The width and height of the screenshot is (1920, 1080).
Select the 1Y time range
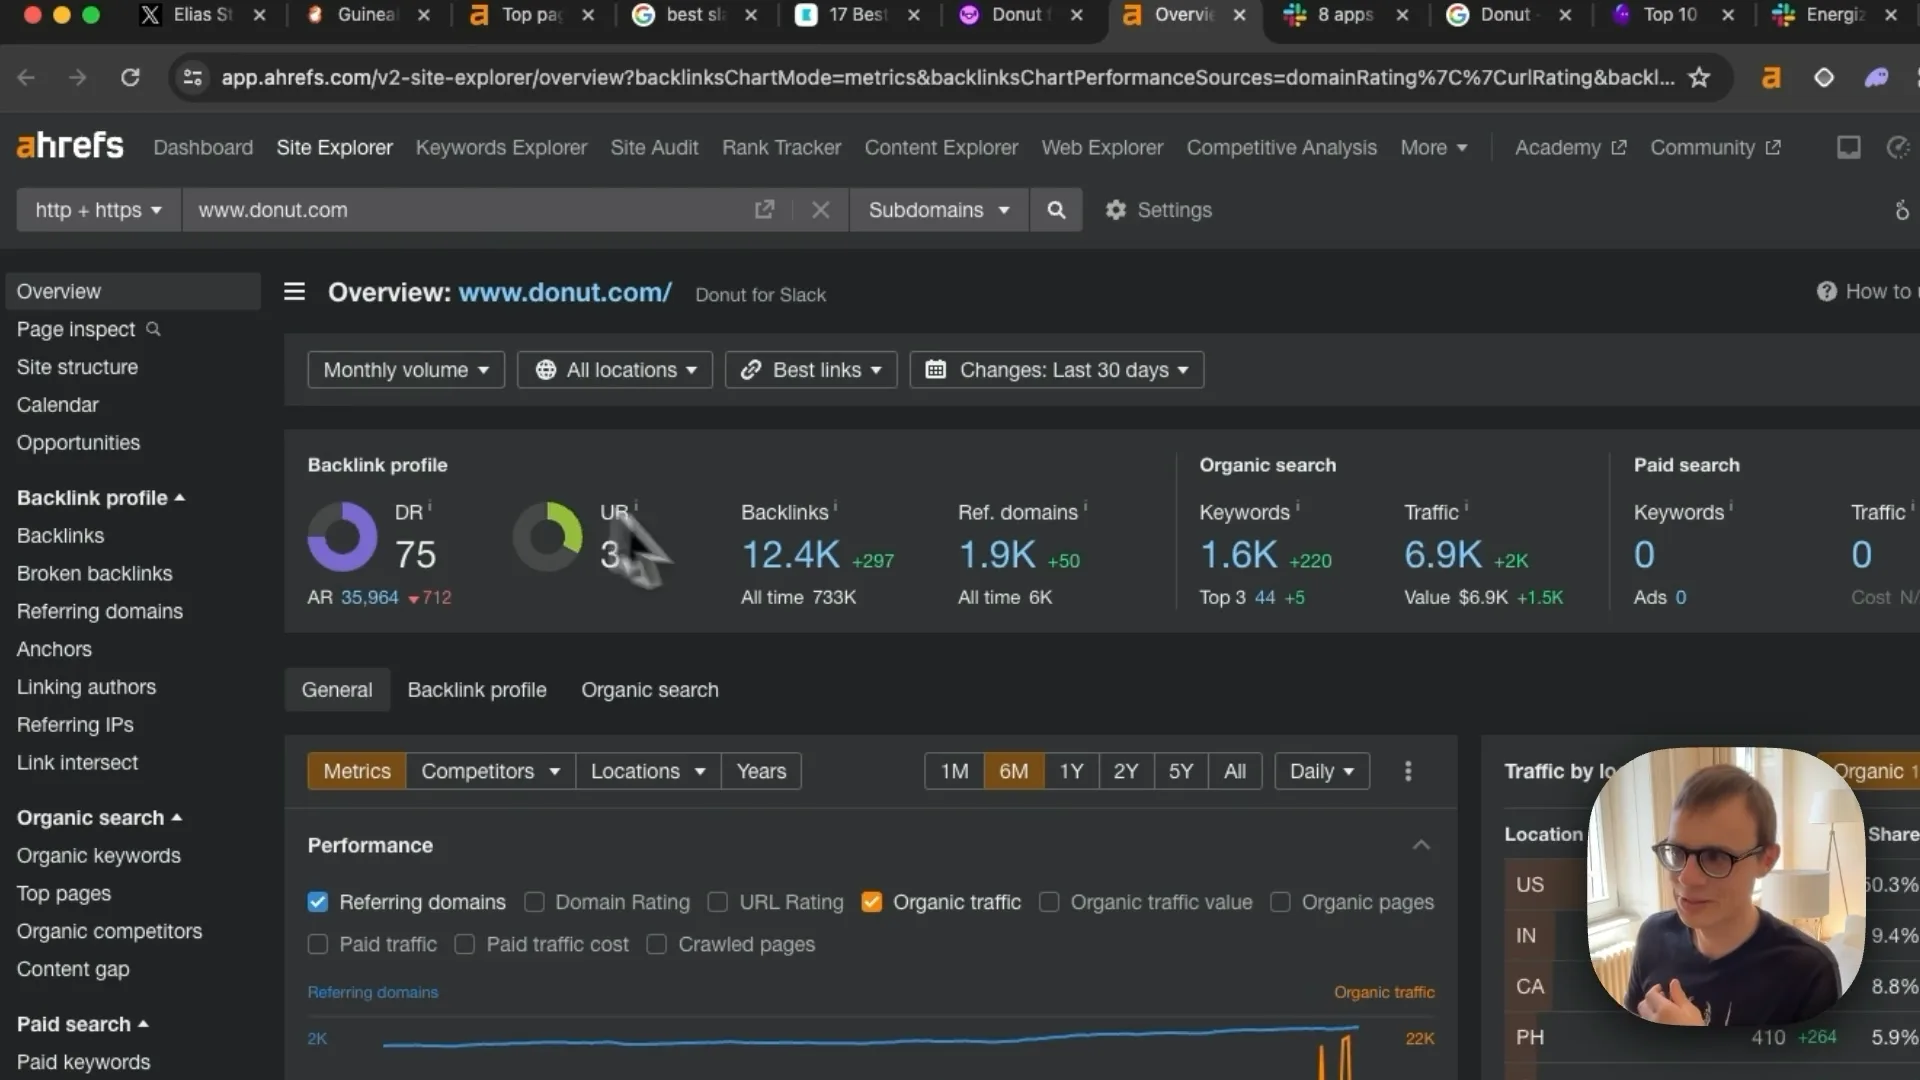point(1071,771)
